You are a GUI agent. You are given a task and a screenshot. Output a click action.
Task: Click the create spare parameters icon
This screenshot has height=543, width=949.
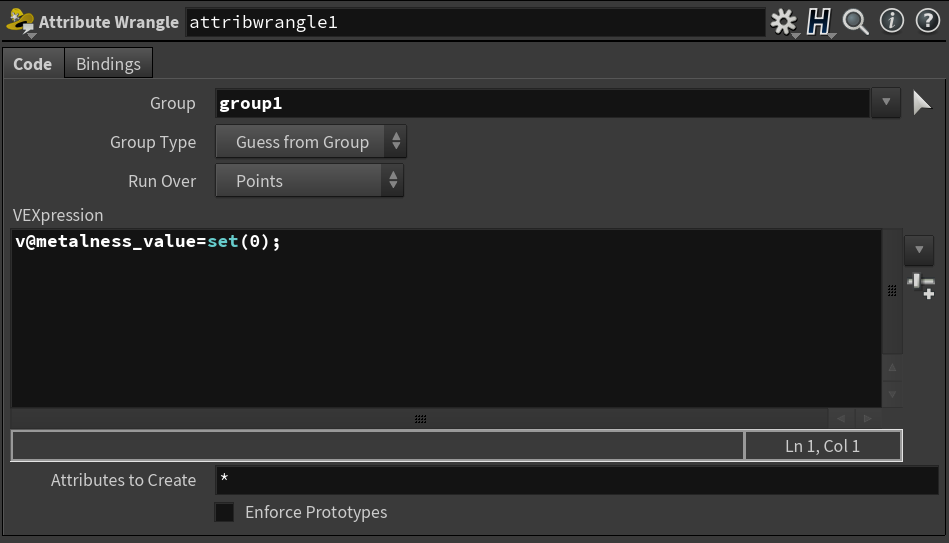[x=921, y=286]
